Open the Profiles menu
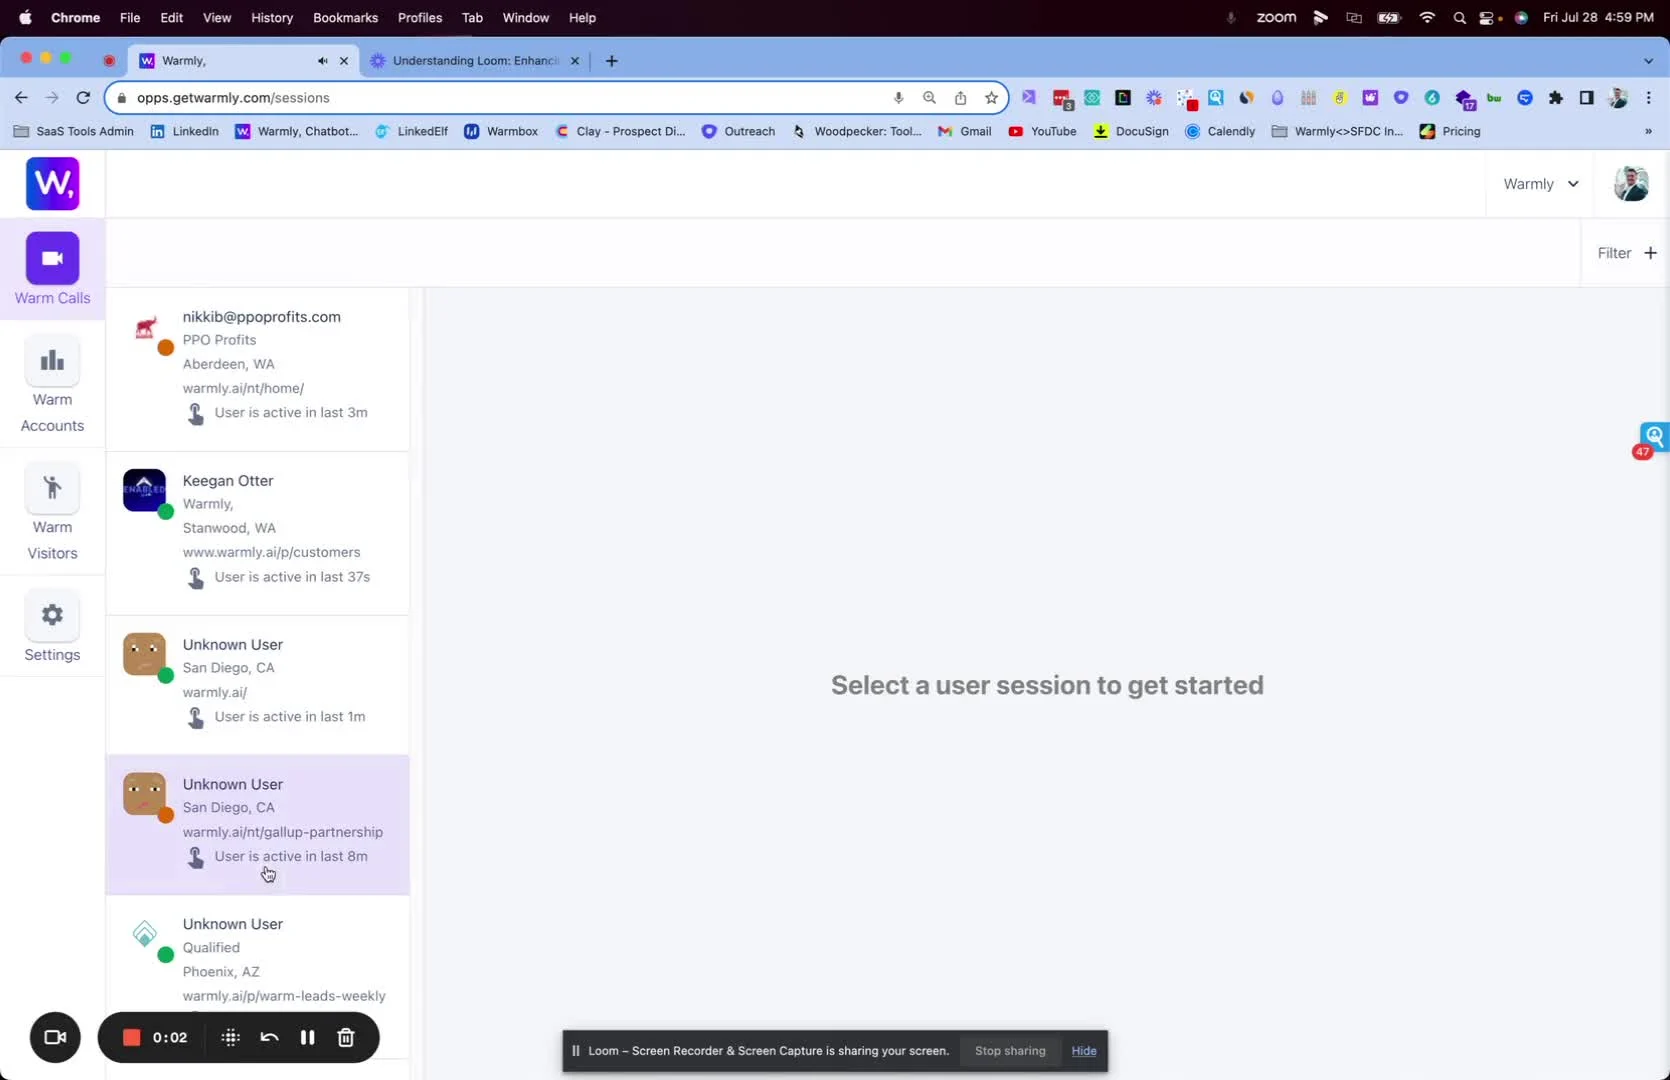The height and width of the screenshot is (1080, 1670). tap(420, 17)
